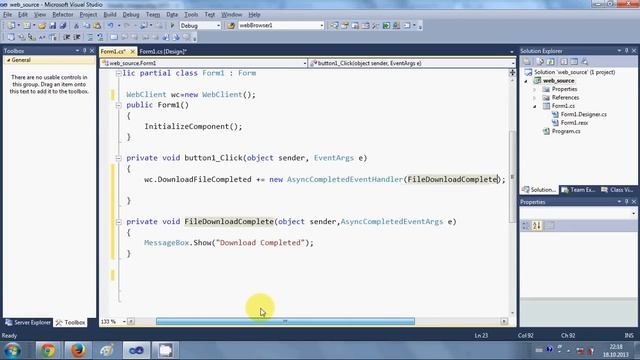Switch to the Class View tab
Image resolution: width=640 pixels, height=360 pixels.
pyautogui.click(x=617, y=190)
